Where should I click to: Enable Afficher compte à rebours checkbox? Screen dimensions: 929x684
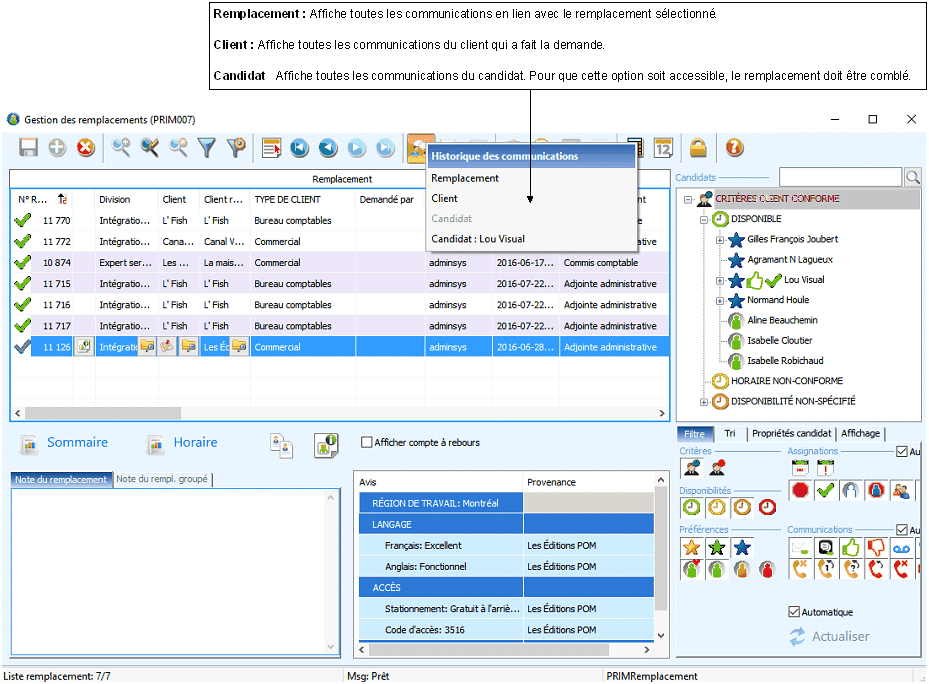coord(367,443)
